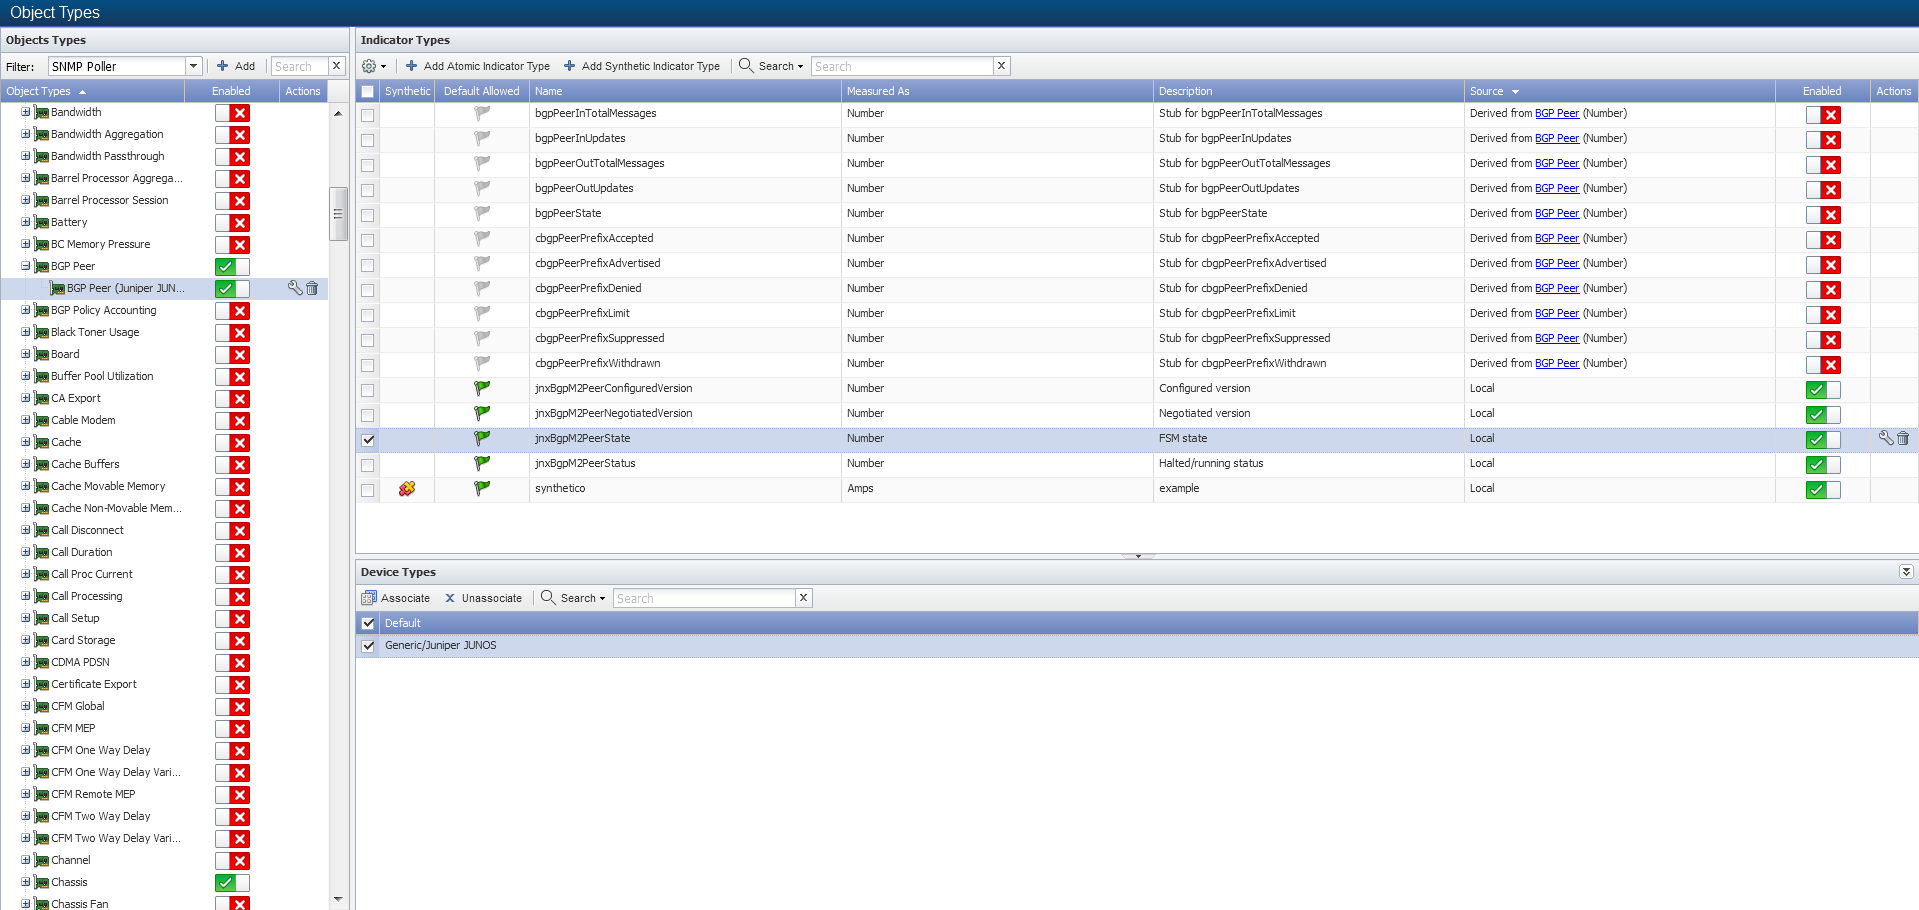Click the green flag on synthetico row
Screen dimensions: 1919x910
482,488
